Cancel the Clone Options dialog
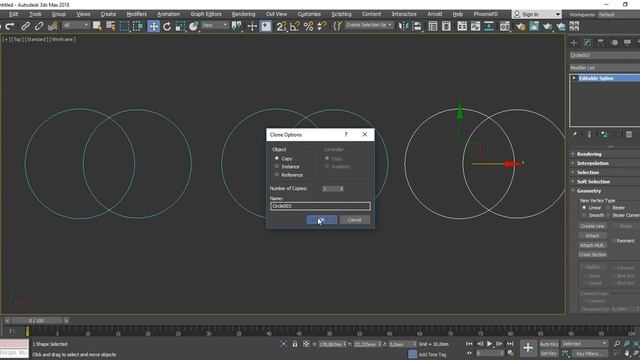 point(354,220)
